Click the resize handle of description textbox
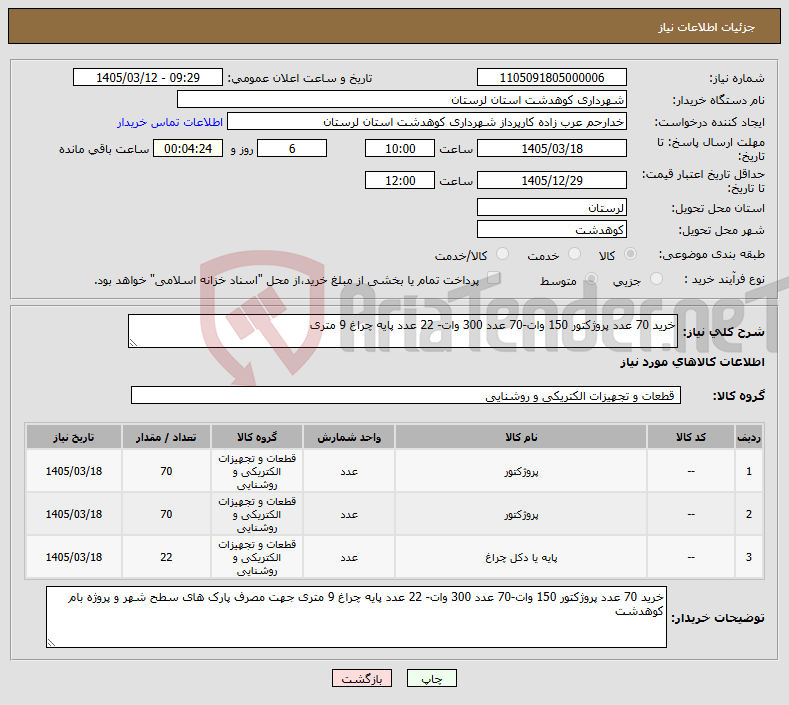Screen dimensions: 789x705 pyautogui.click(x=133, y=343)
